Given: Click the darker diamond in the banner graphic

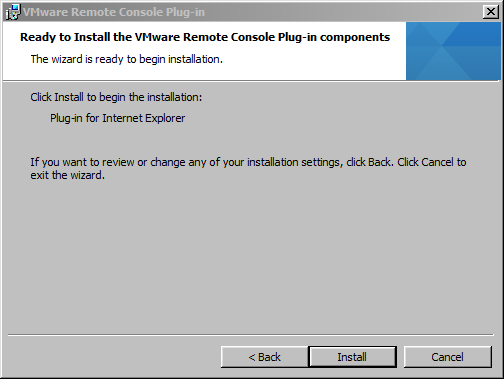Looking at the screenshot, I should (470, 33).
